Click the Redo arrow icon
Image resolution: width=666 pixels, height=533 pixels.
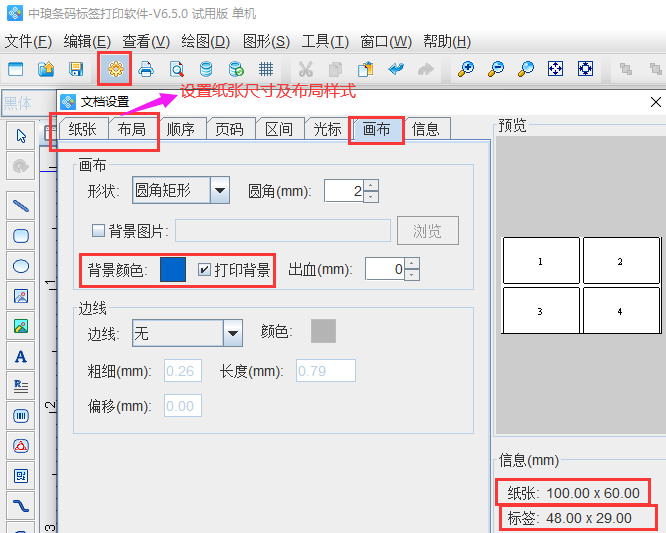pyautogui.click(x=426, y=69)
